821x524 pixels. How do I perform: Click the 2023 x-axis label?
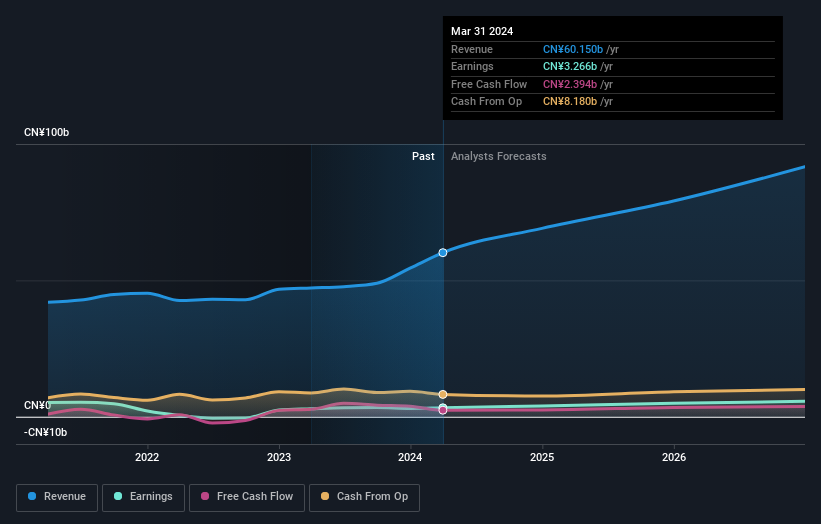(x=279, y=457)
